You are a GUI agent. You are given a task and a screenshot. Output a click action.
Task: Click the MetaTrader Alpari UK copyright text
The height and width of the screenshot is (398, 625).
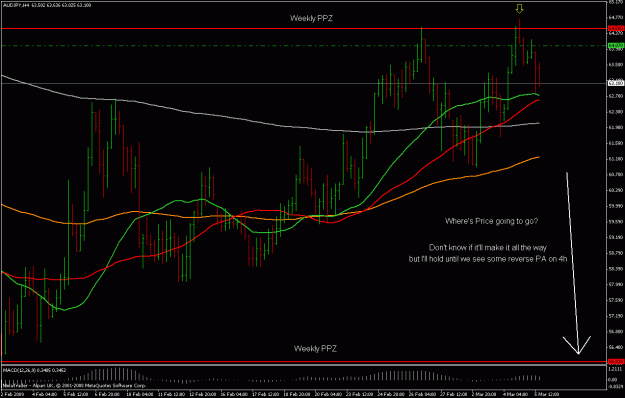pyautogui.click(x=75, y=386)
